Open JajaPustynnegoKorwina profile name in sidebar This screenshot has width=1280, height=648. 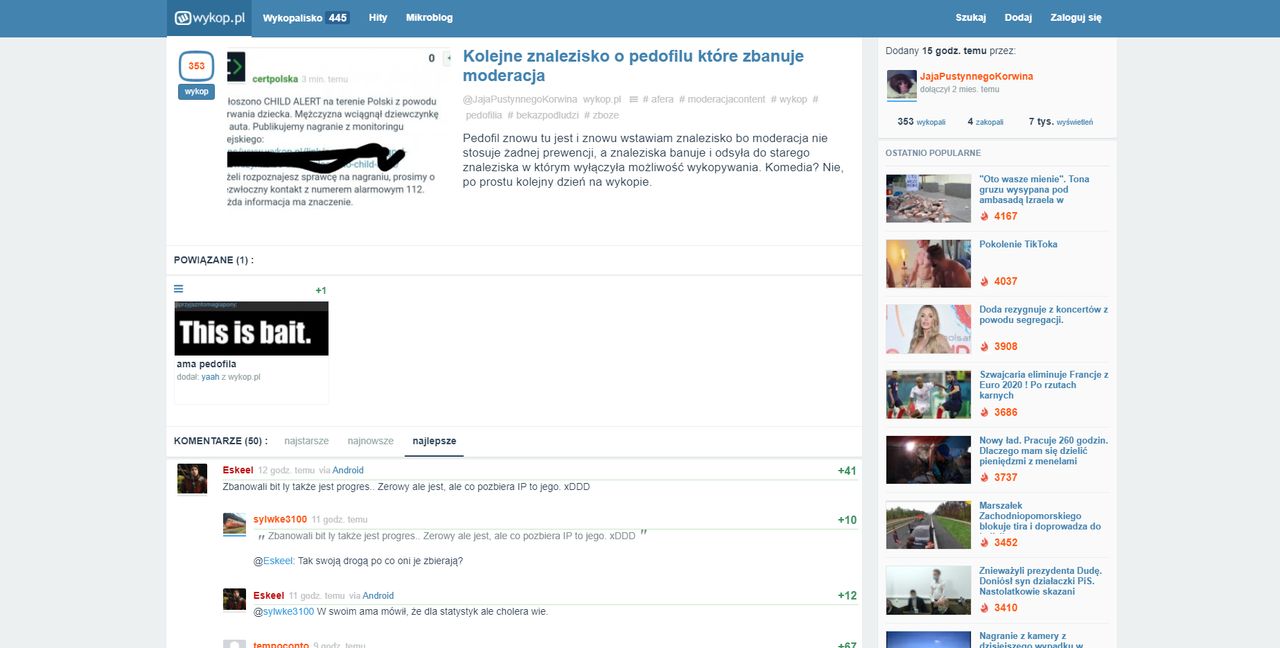(x=977, y=76)
